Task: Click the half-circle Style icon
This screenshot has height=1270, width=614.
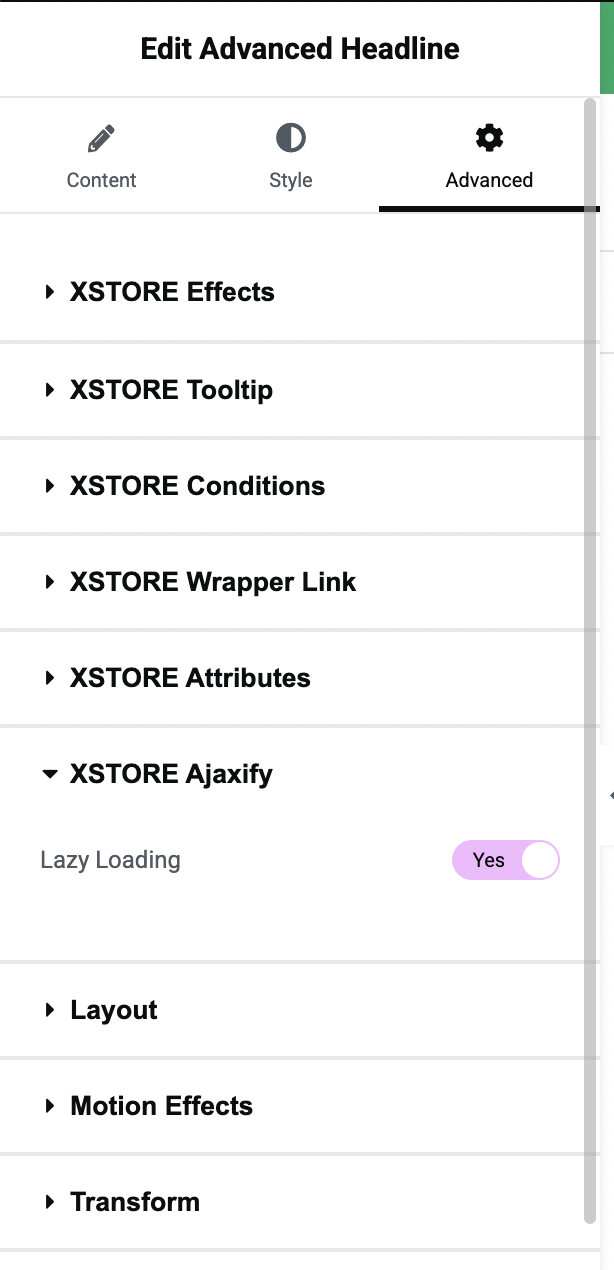Action: (291, 138)
